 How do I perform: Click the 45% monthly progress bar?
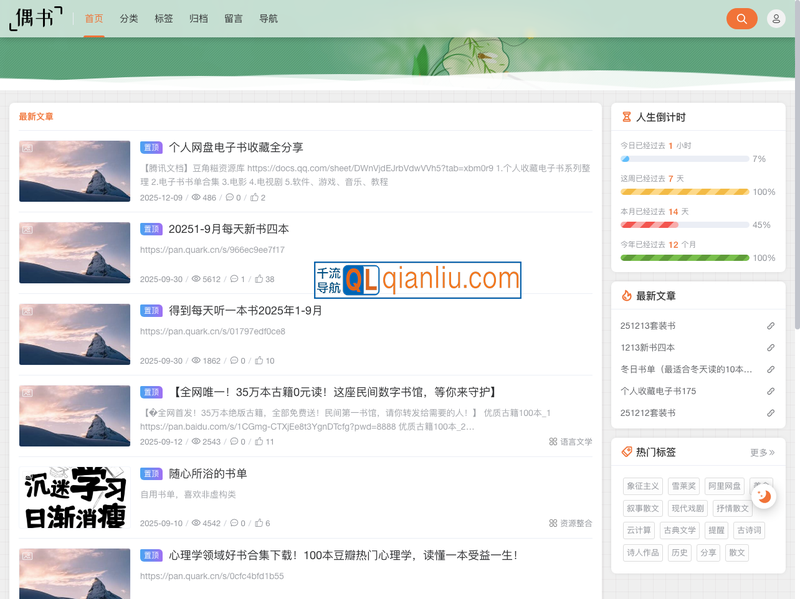682,224
